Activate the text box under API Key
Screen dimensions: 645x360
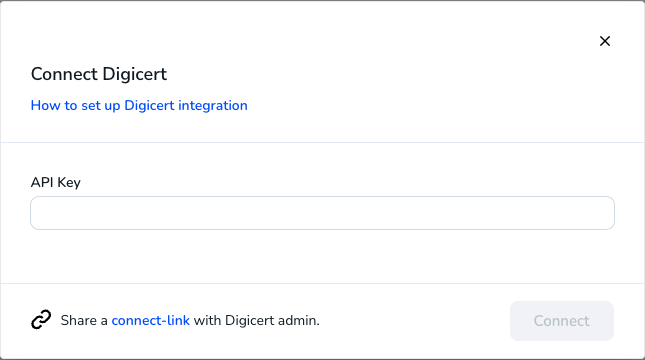[x=322, y=213]
